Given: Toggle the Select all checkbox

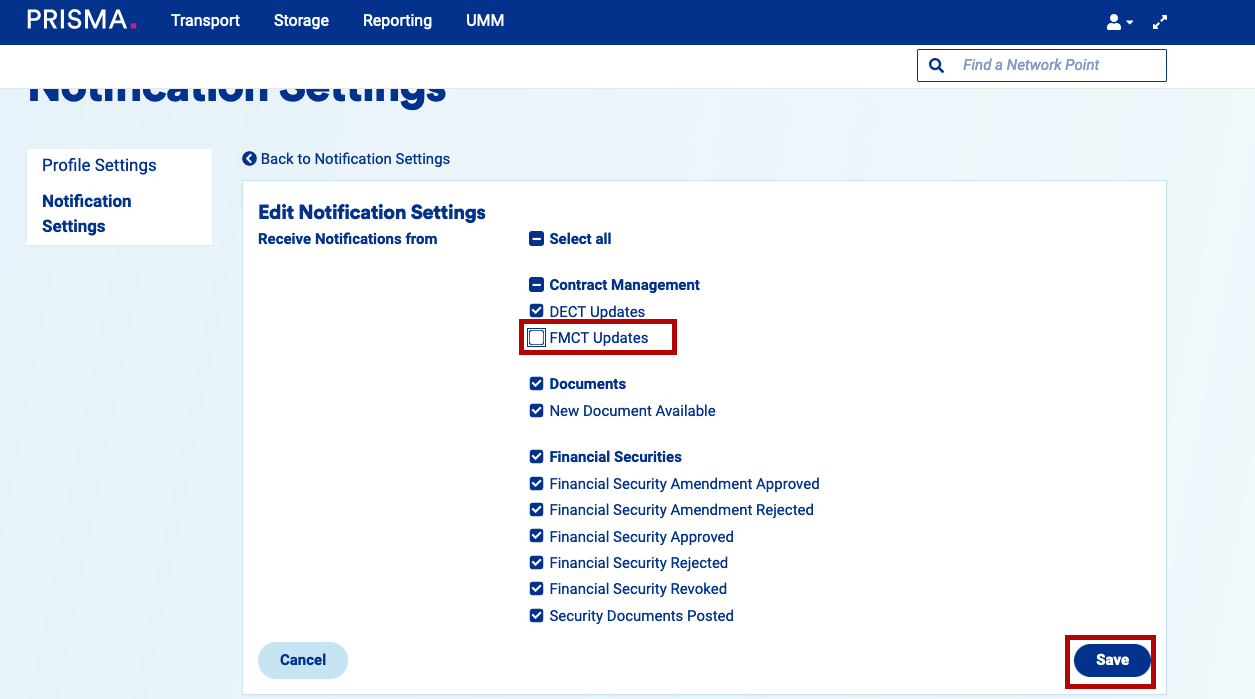Looking at the screenshot, I should tap(537, 239).
